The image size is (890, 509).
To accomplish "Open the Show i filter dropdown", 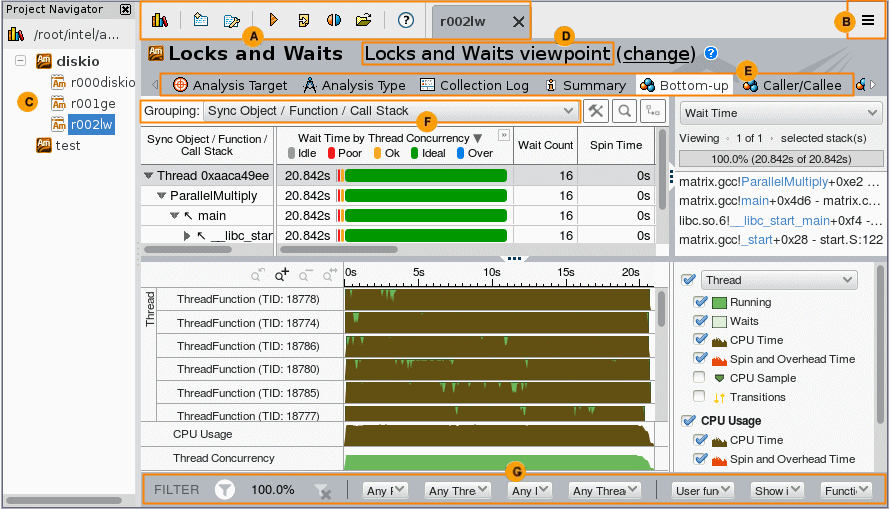I will [x=777, y=490].
